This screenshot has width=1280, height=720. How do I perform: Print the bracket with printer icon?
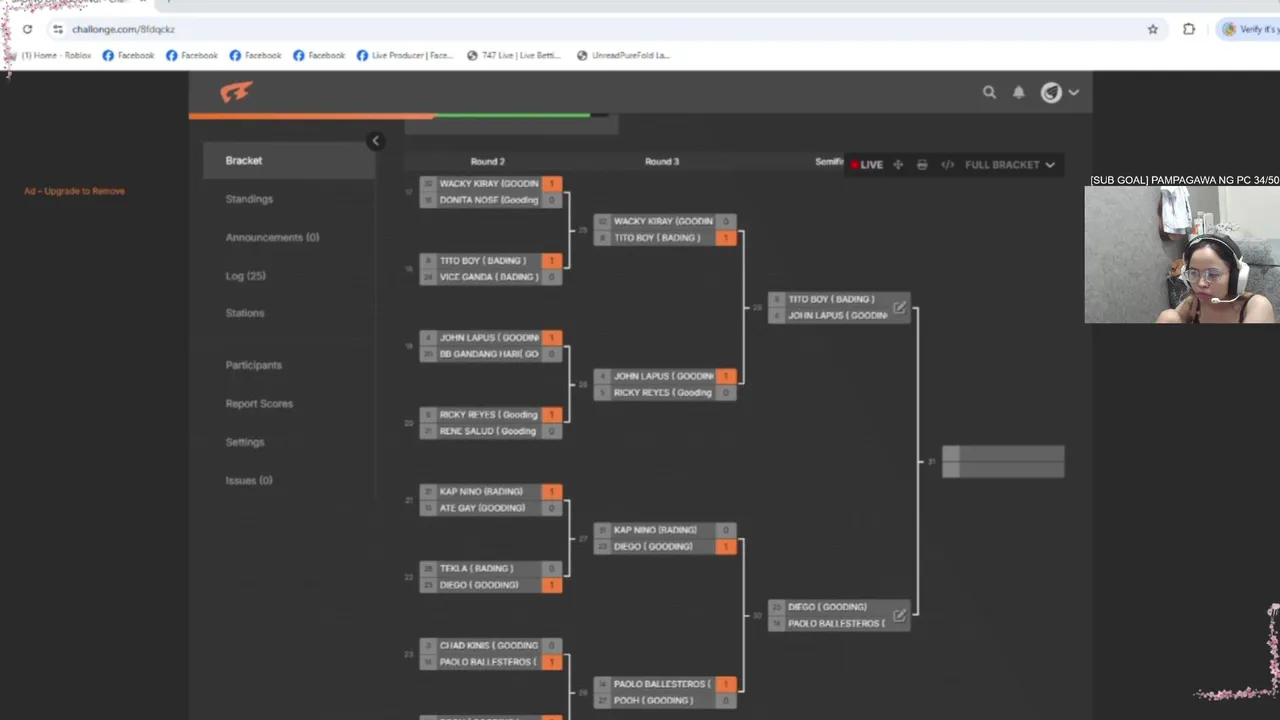pyautogui.click(x=922, y=165)
